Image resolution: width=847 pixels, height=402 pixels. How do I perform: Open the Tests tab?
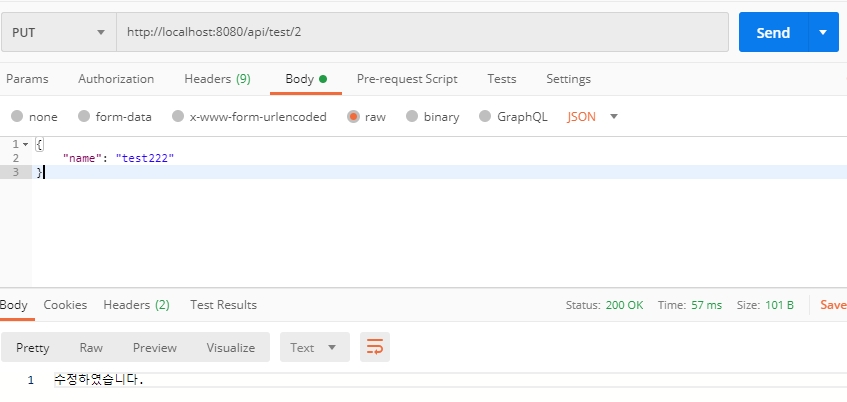tap(501, 79)
